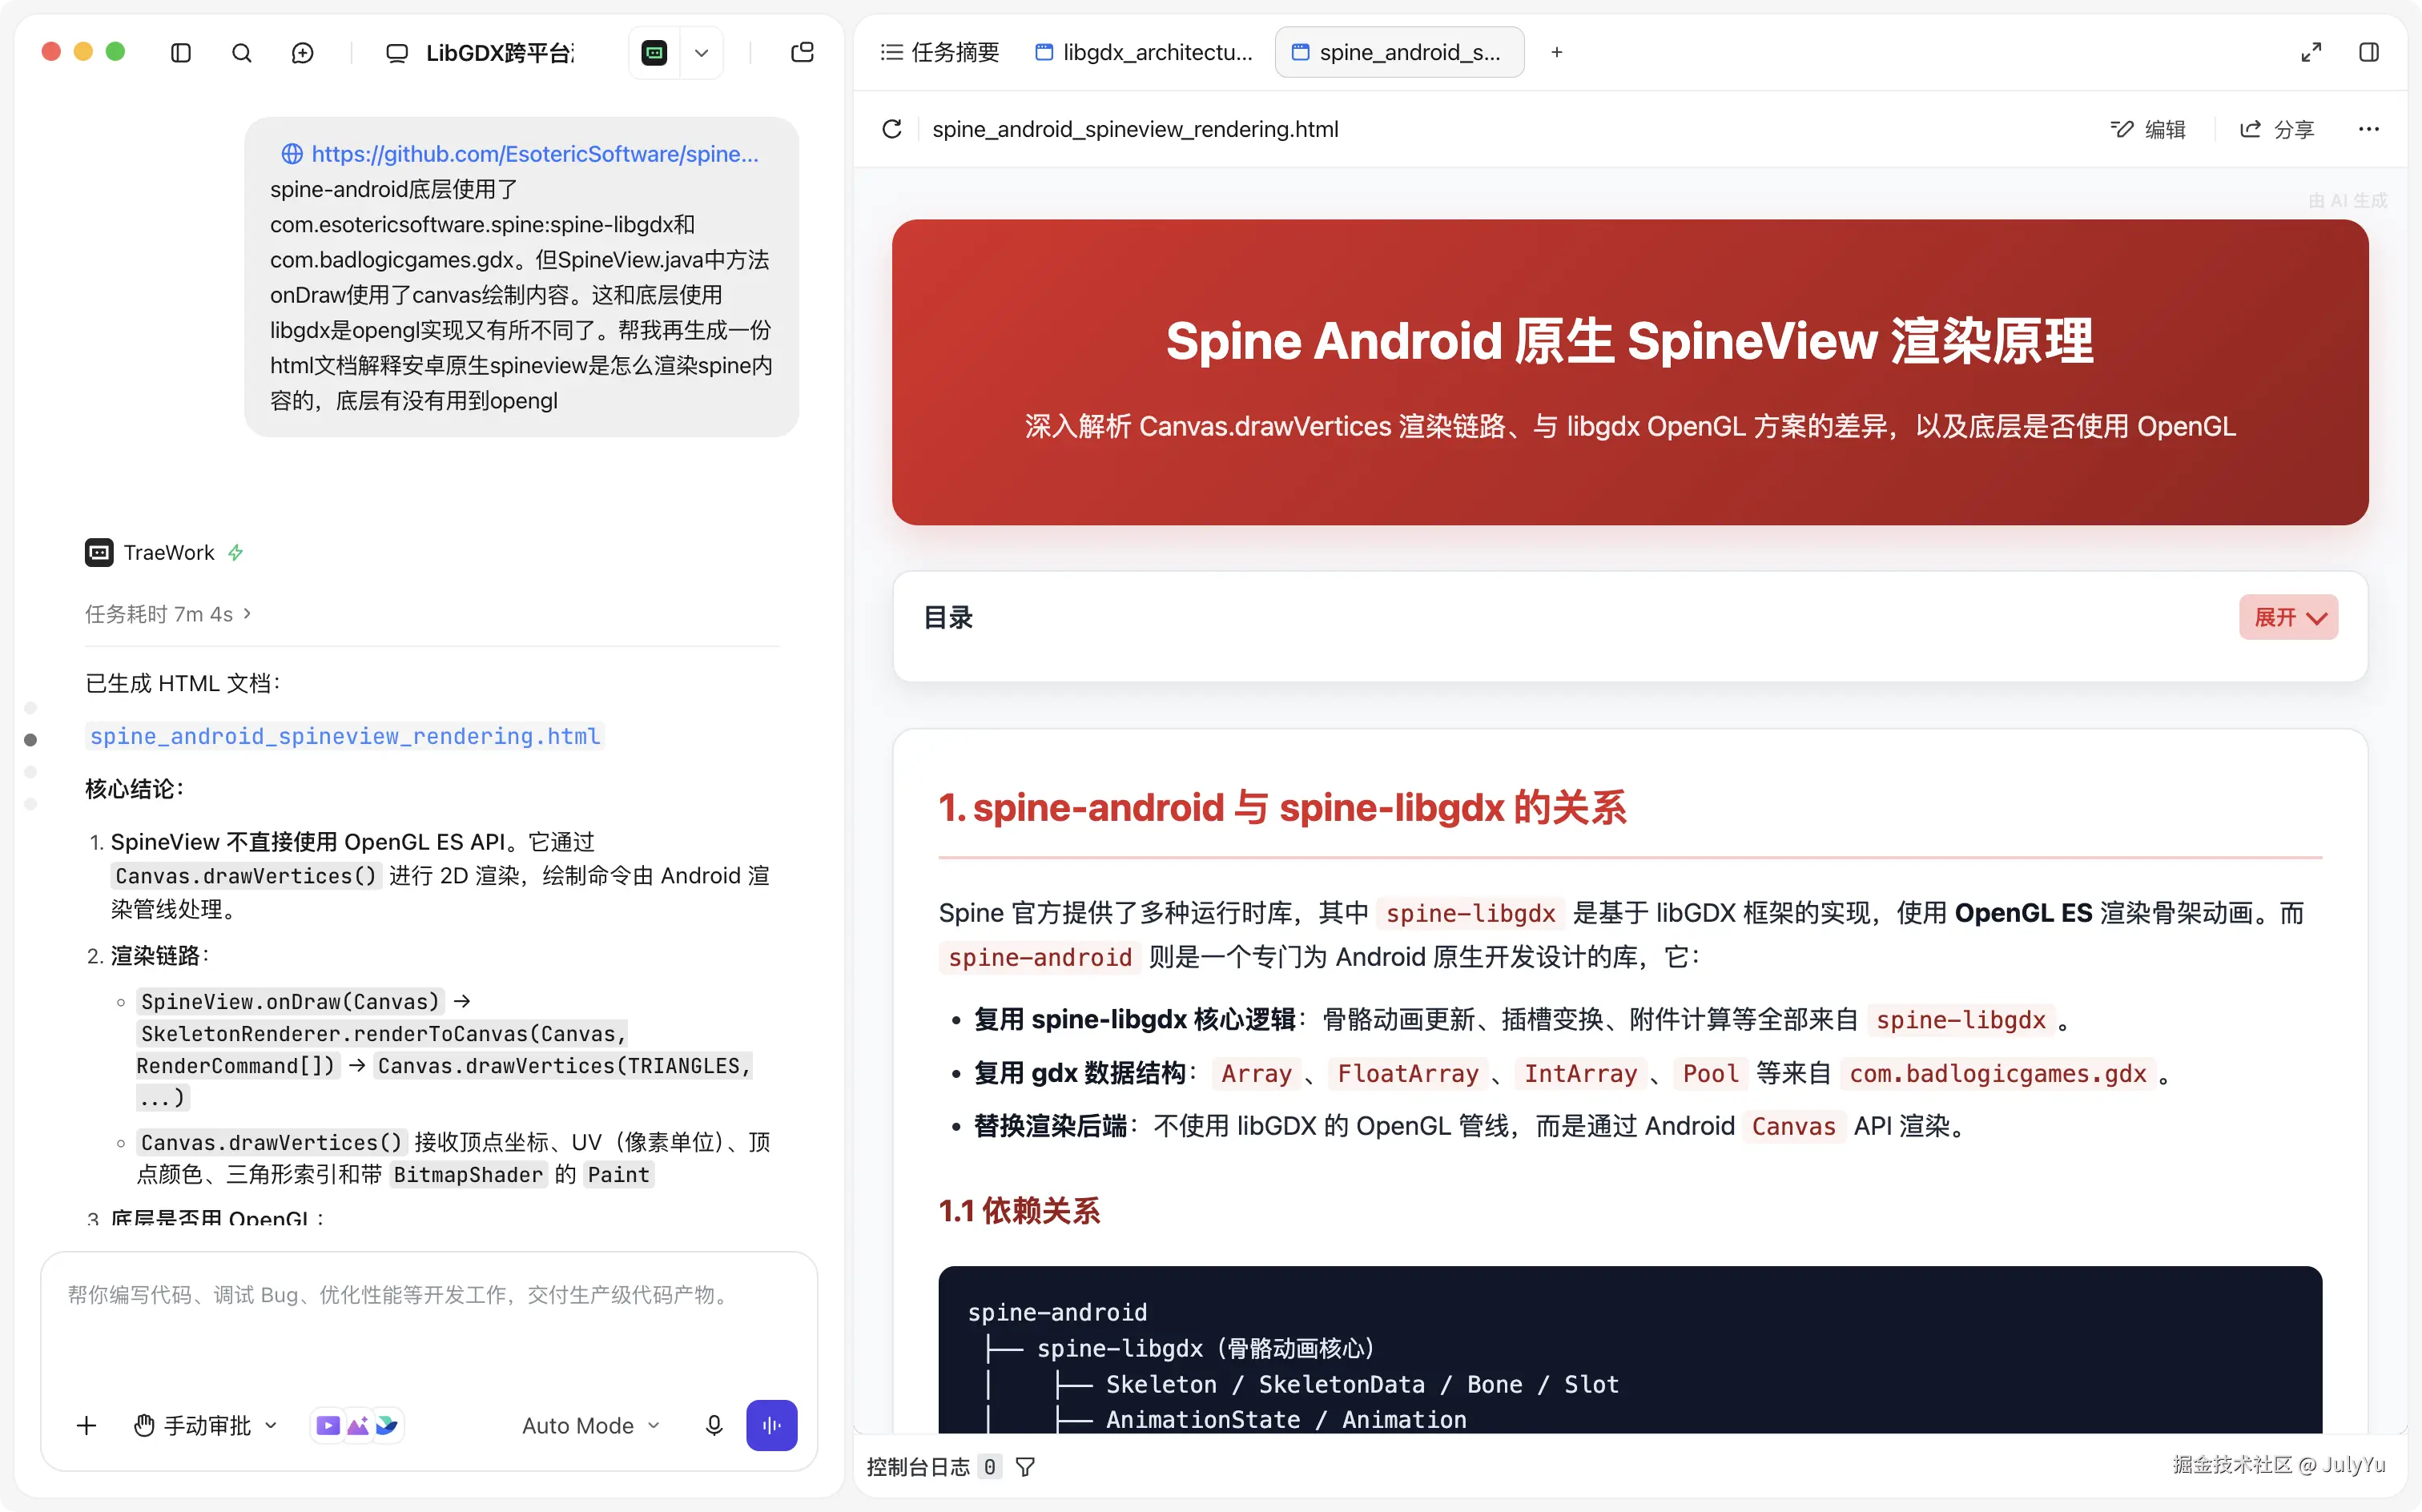Click the 由 AI 生成 label
This screenshot has width=2422, height=1512.
tap(2347, 201)
